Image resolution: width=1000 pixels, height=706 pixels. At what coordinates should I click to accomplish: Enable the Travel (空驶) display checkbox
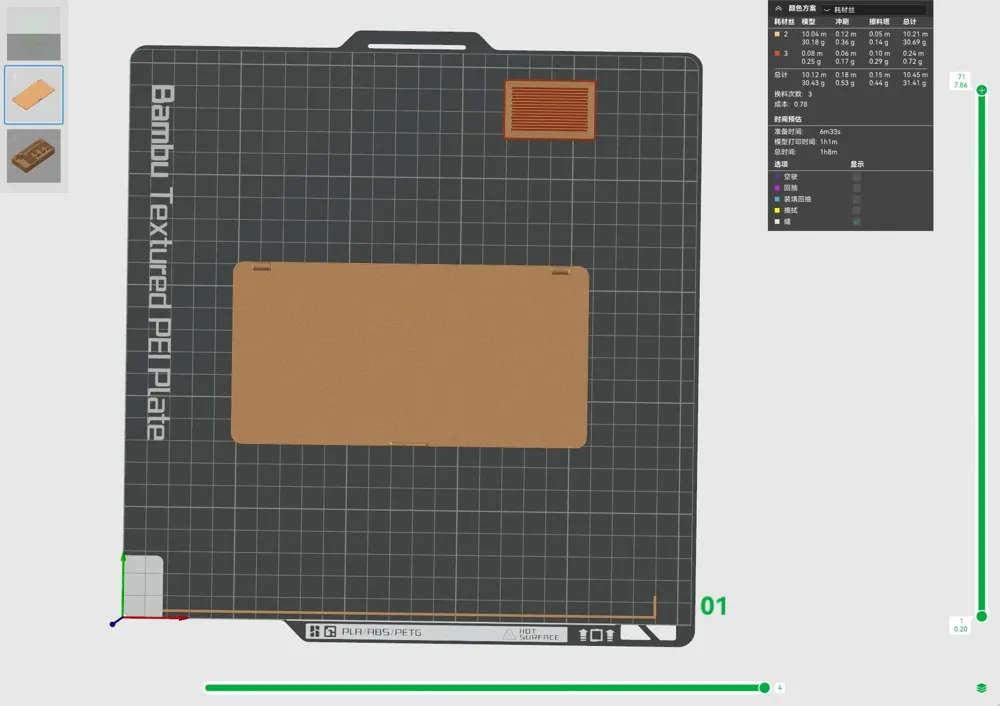pos(855,177)
